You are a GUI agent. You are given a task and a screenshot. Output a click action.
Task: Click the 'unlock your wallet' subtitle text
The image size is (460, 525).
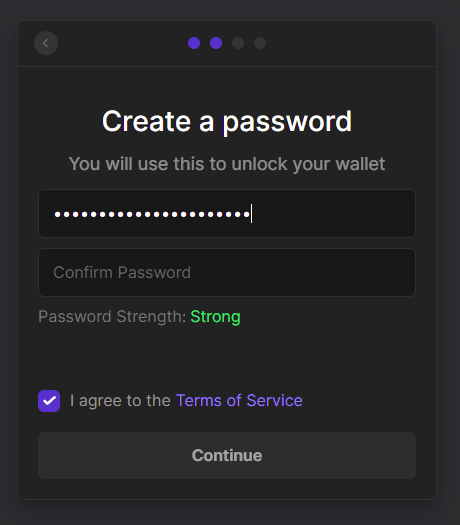308,164
